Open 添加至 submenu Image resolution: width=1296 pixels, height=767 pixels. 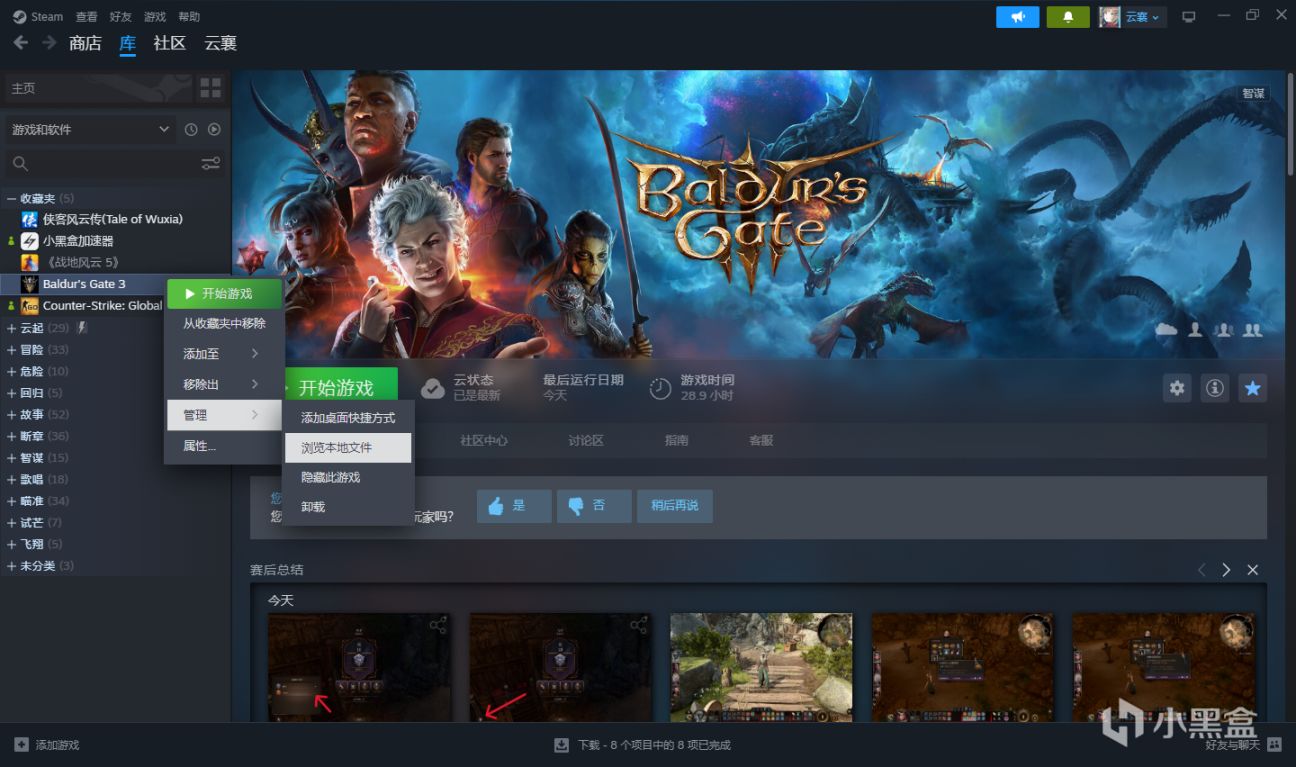click(x=225, y=354)
